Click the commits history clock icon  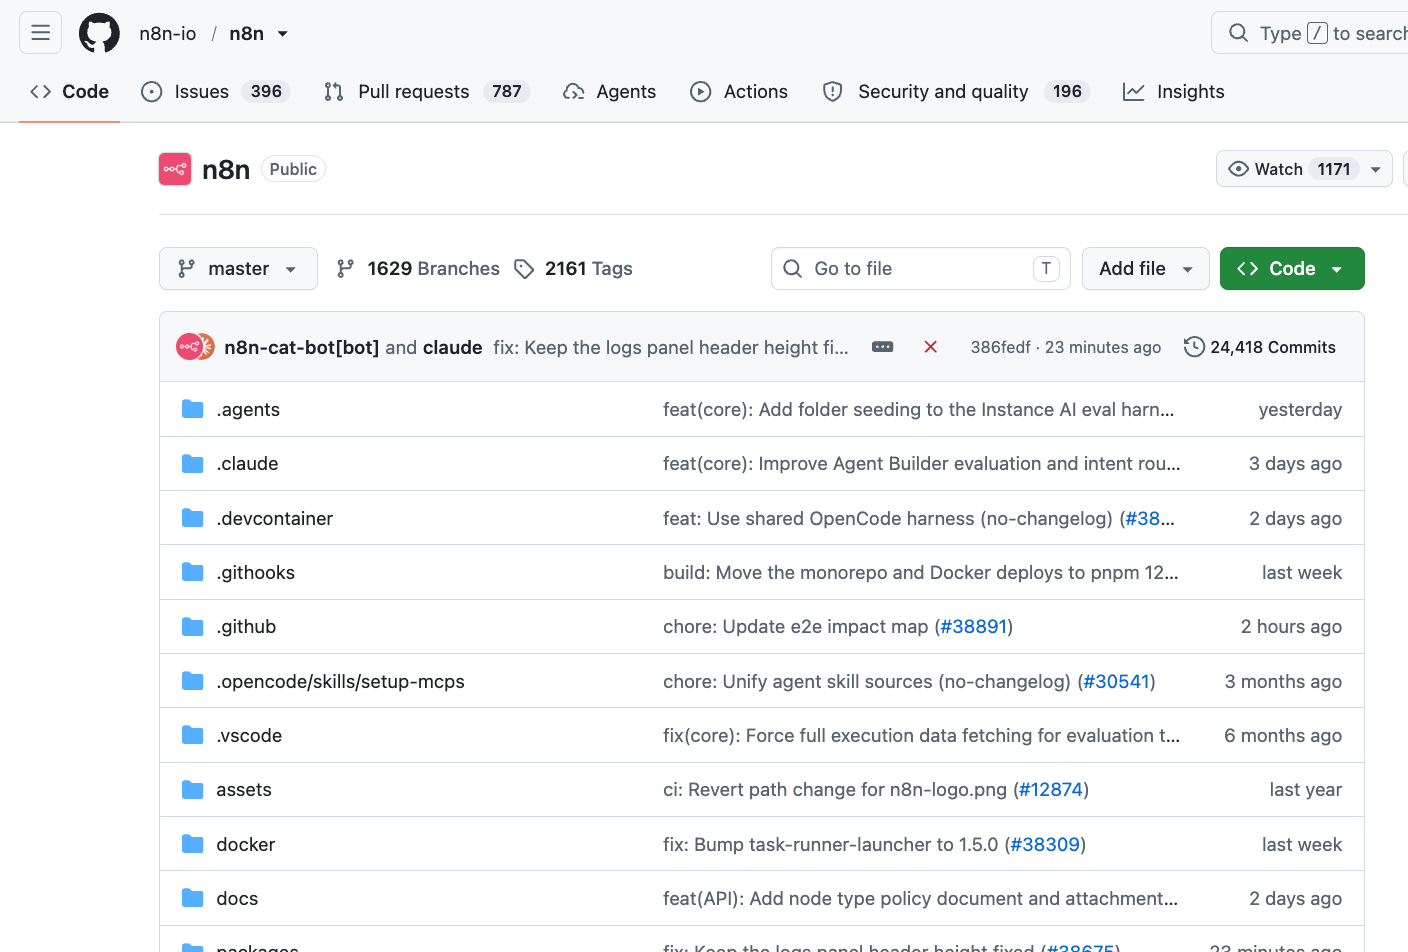[1194, 347]
